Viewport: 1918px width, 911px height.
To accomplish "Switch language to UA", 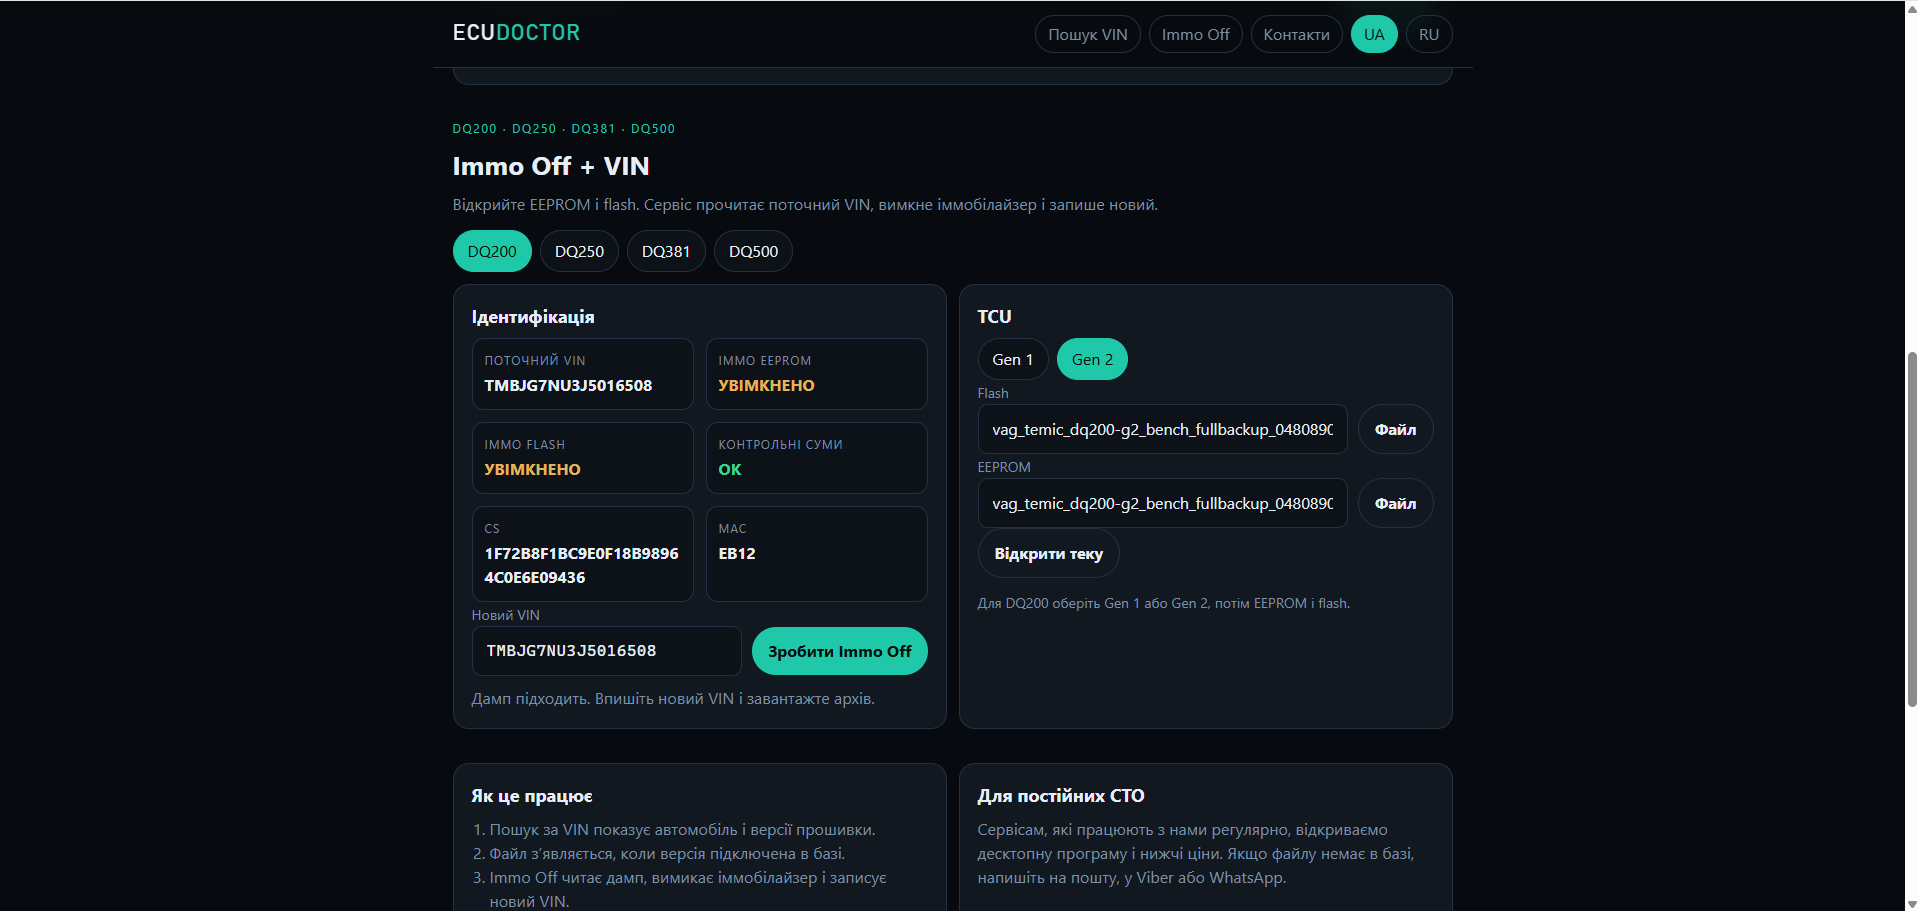I will 1374,34.
